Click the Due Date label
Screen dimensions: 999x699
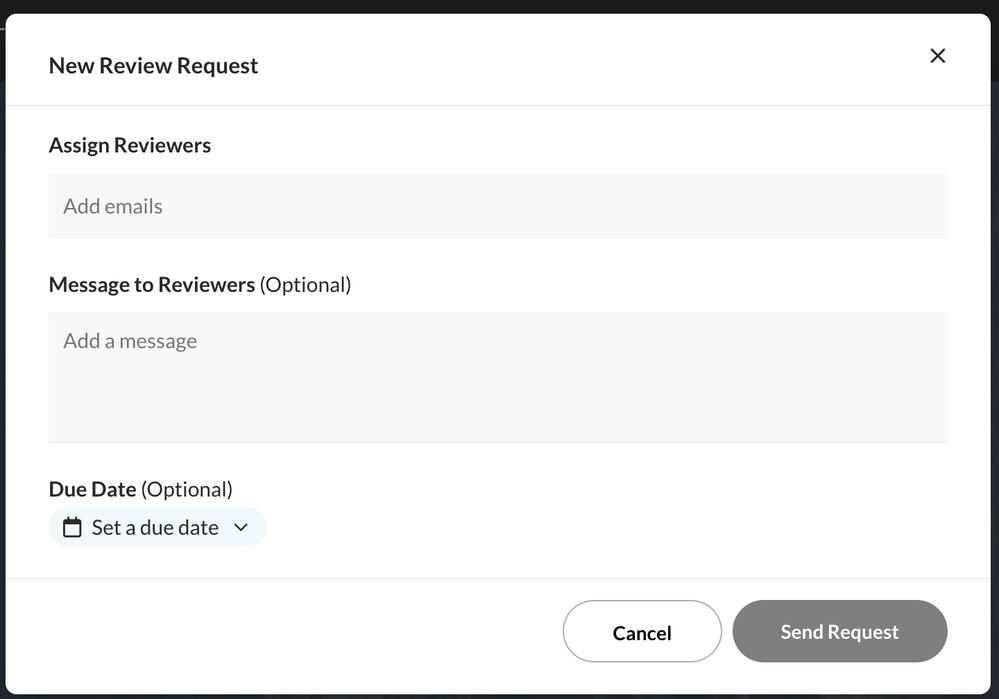92,489
